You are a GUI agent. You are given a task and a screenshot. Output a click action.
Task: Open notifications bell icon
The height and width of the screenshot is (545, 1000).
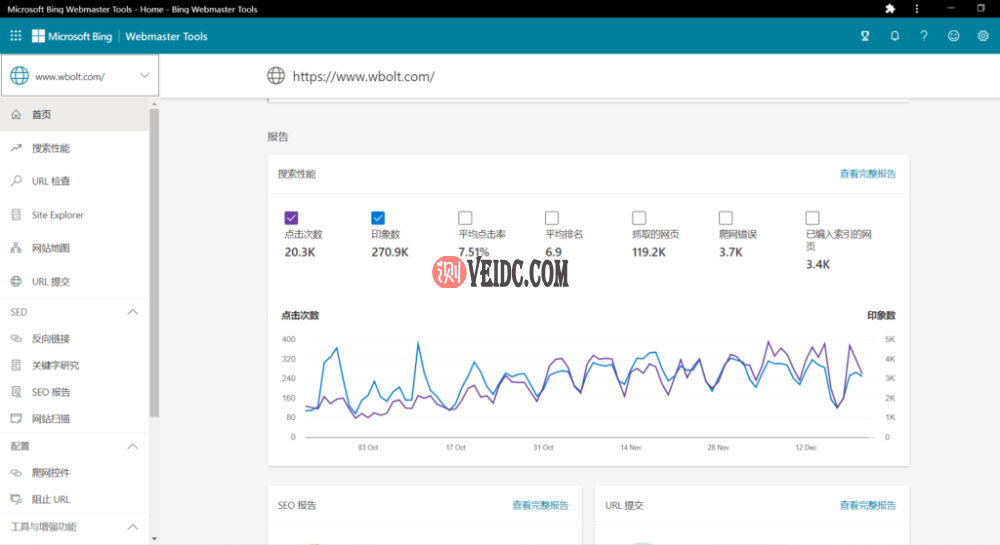[x=895, y=36]
